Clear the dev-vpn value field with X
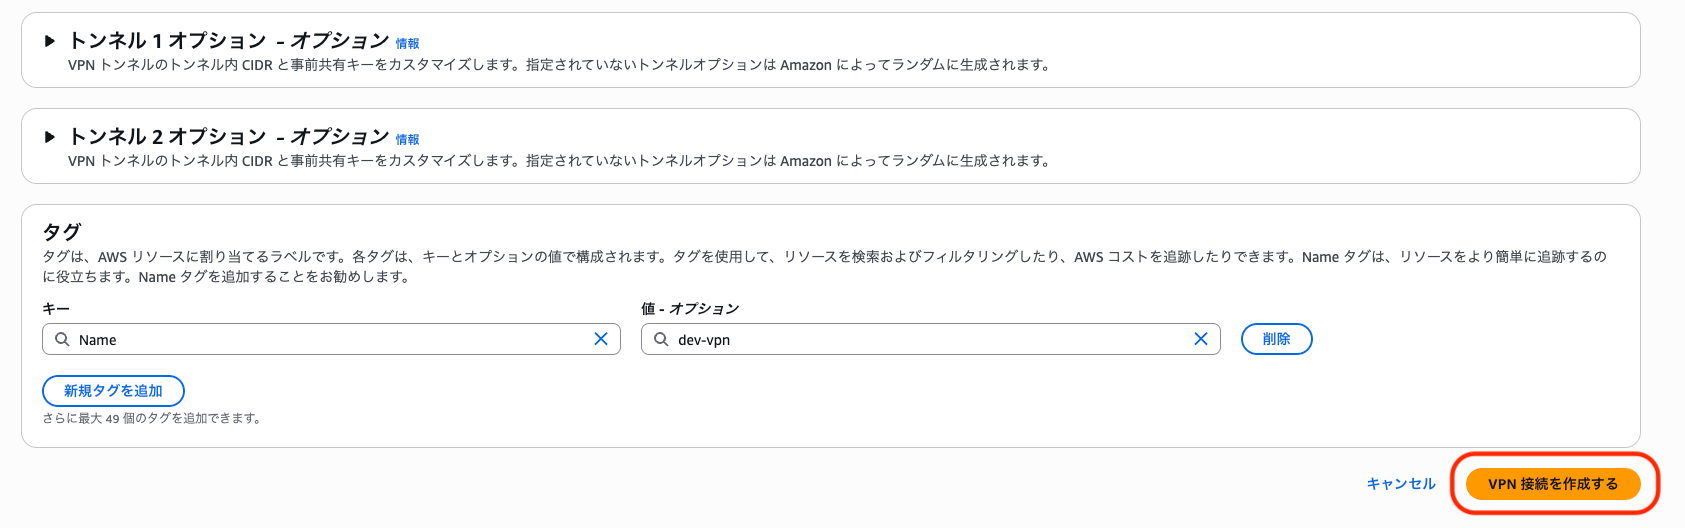 (x=1201, y=339)
